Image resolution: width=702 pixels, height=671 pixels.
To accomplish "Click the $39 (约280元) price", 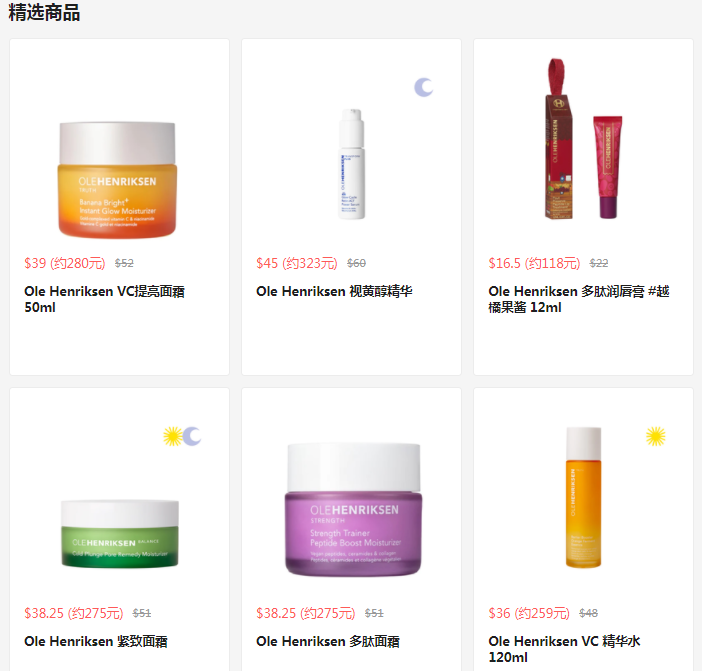I will [65, 263].
